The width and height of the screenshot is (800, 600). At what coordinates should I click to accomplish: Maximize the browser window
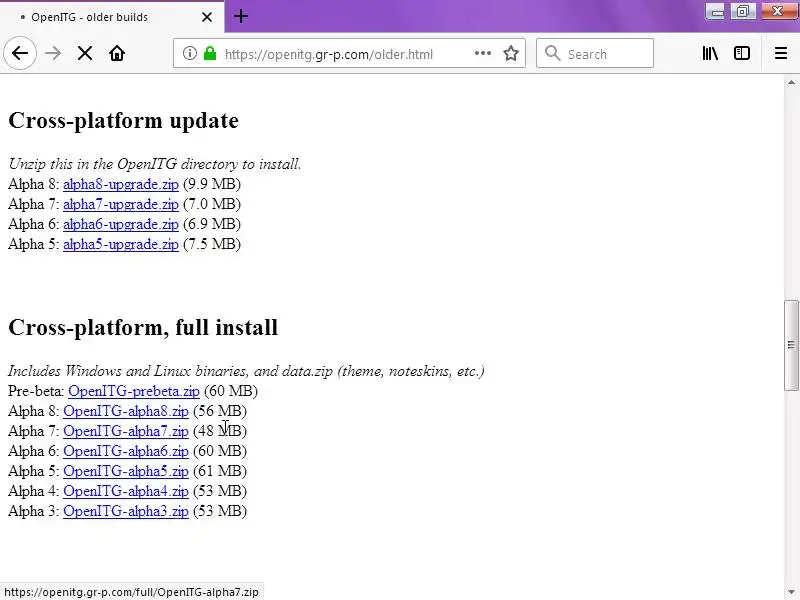click(743, 11)
